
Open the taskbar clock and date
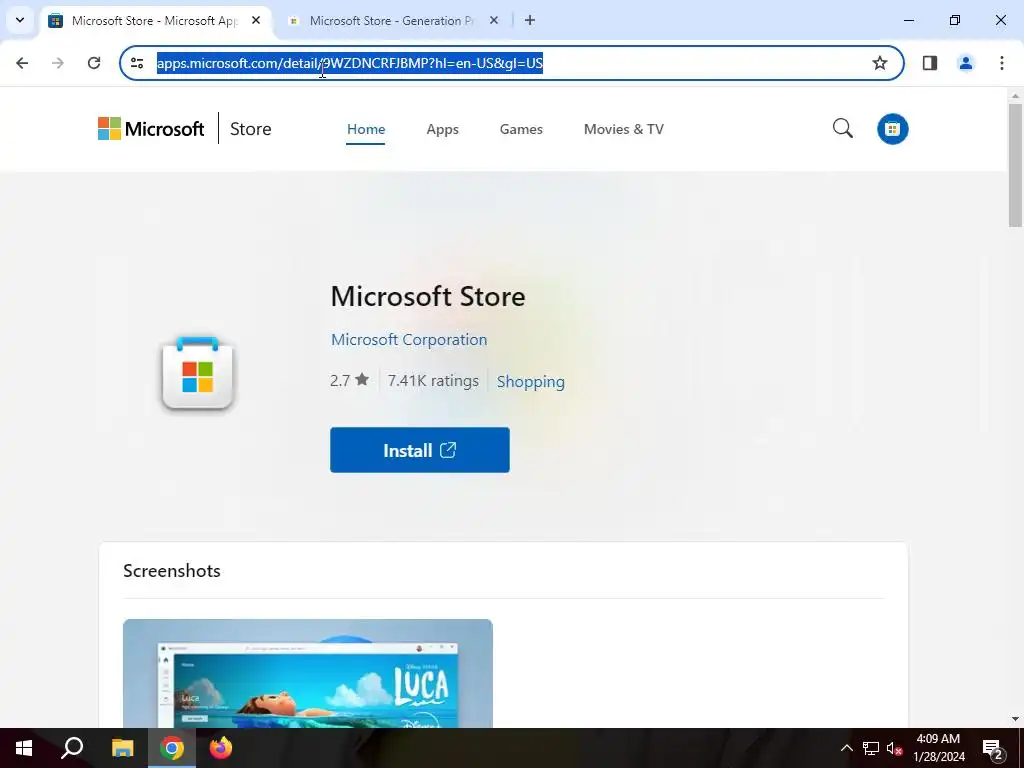click(938, 748)
